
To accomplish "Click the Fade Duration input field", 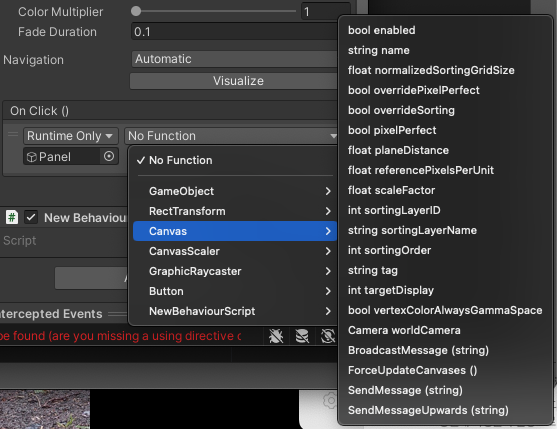I will click(235, 32).
